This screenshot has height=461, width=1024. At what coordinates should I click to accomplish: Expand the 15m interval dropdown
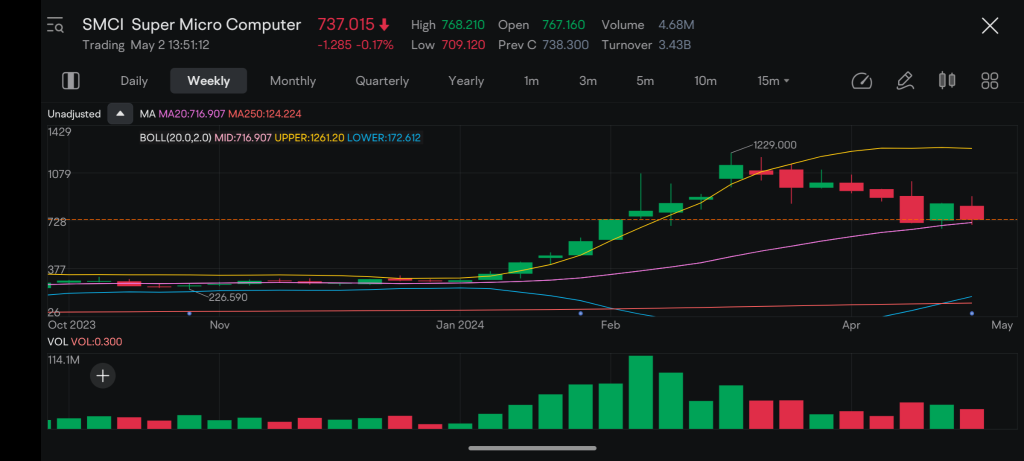773,81
